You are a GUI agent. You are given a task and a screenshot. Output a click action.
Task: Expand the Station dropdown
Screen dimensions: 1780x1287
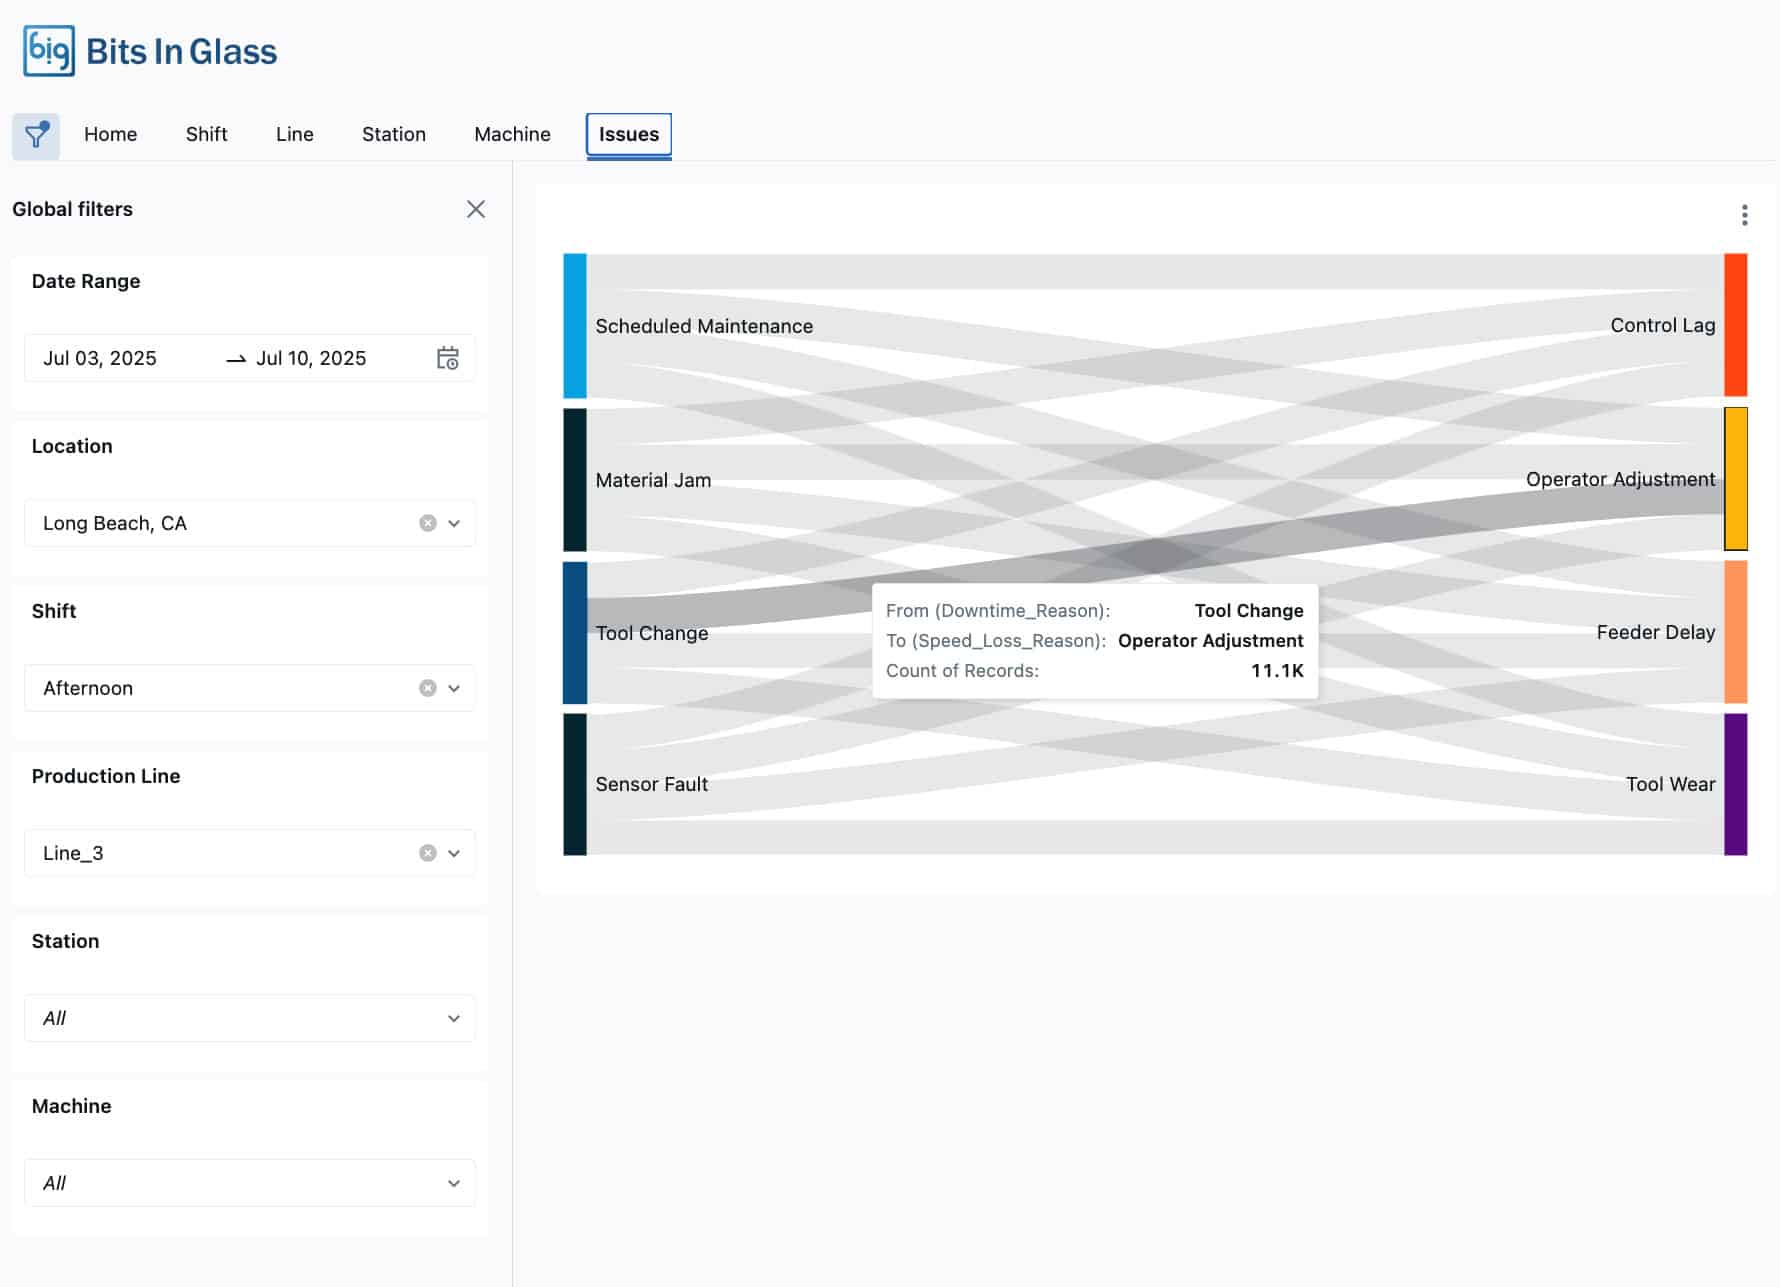(454, 1018)
